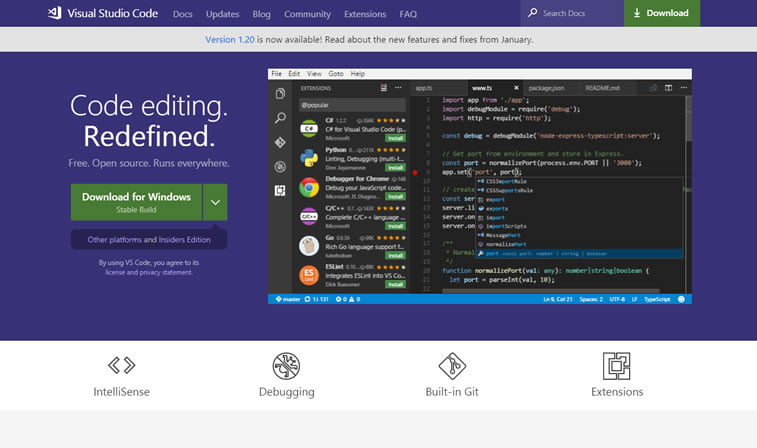Click Download for Windows Stable Build
The width and height of the screenshot is (757, 448).
136,202
